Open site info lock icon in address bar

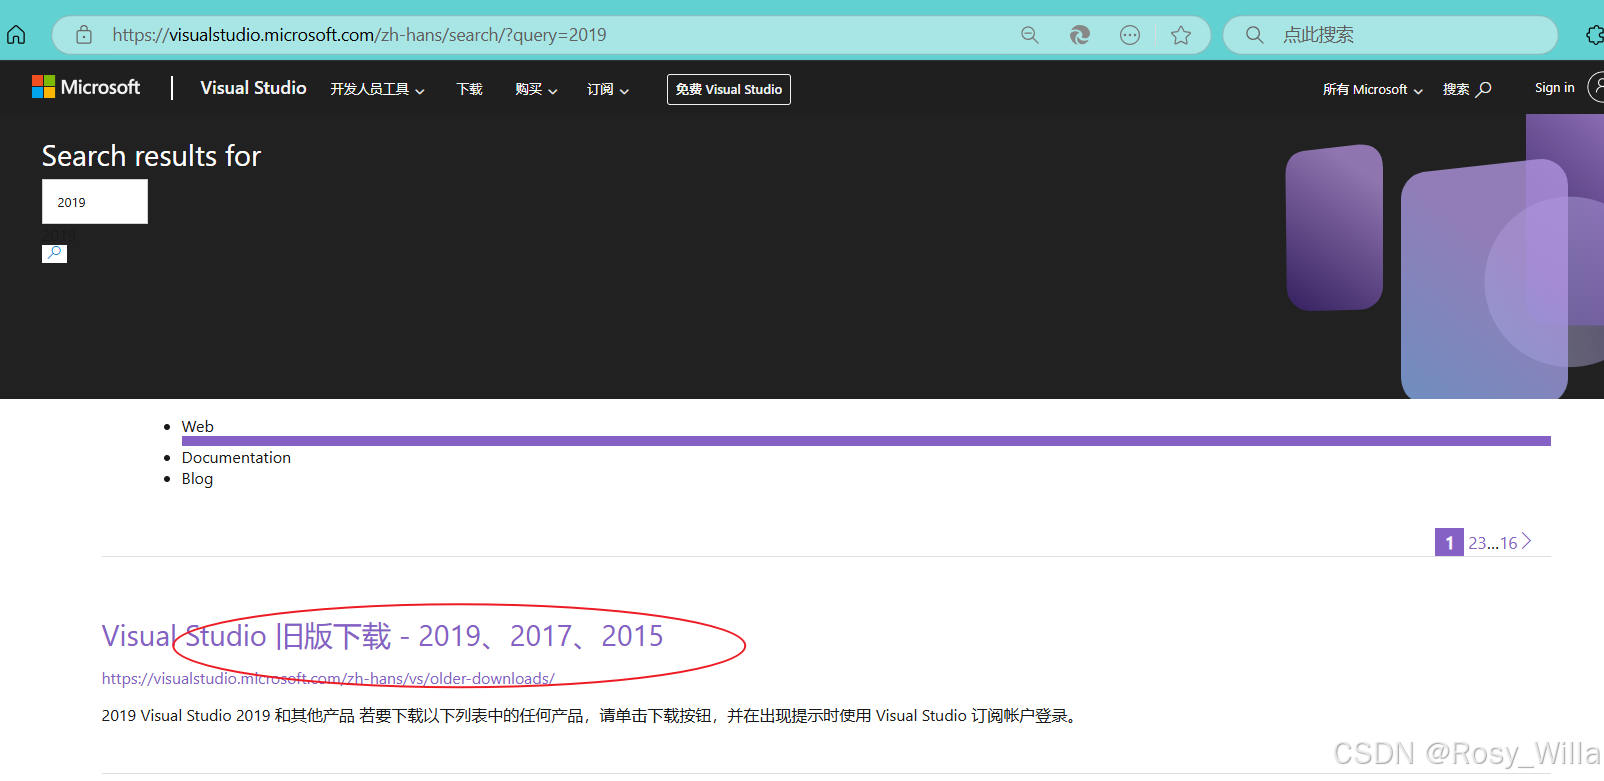click(84, 35)
